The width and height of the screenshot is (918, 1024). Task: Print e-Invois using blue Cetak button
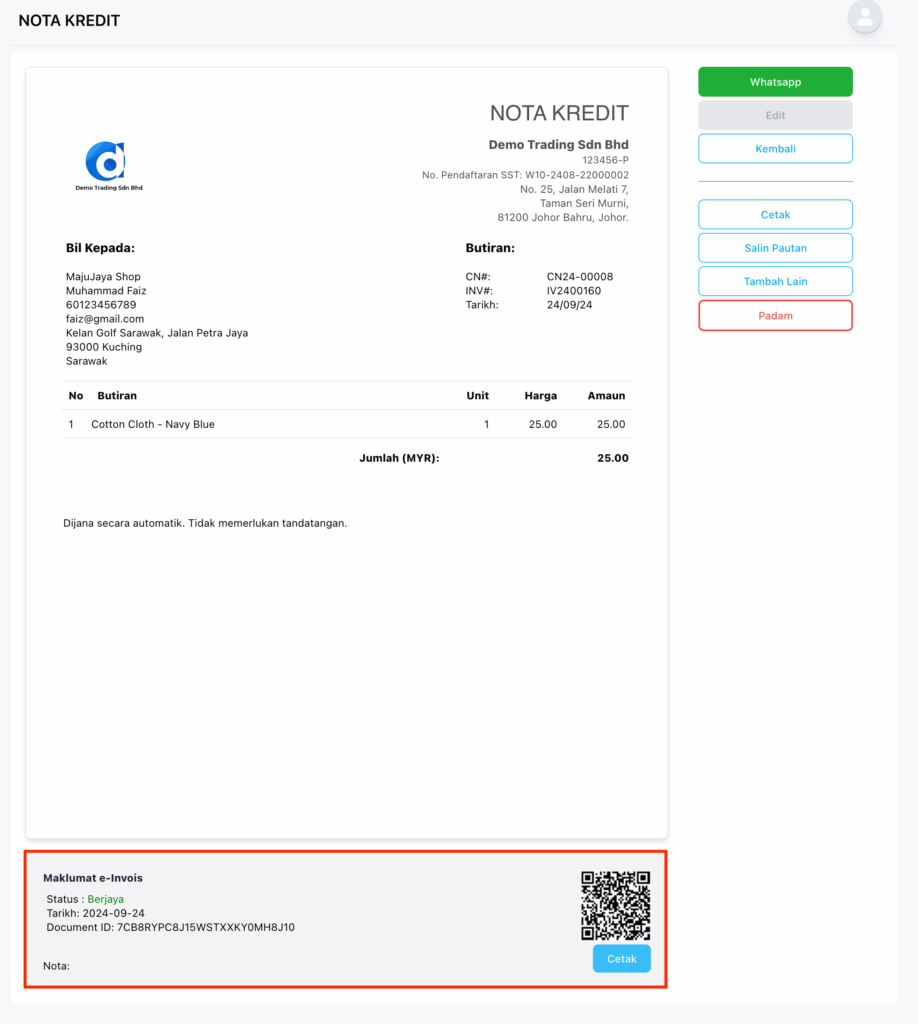coord(622,959)
